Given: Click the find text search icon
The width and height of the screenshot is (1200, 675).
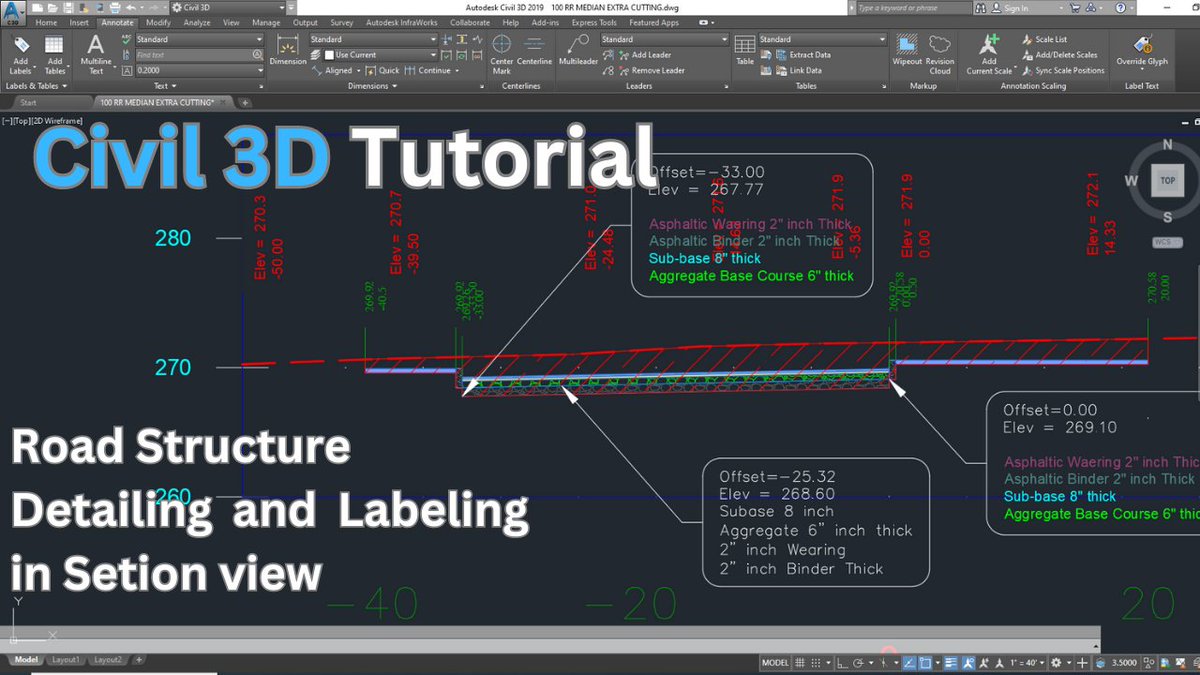Looking at the screenshot, I should [x=256, y=55].
